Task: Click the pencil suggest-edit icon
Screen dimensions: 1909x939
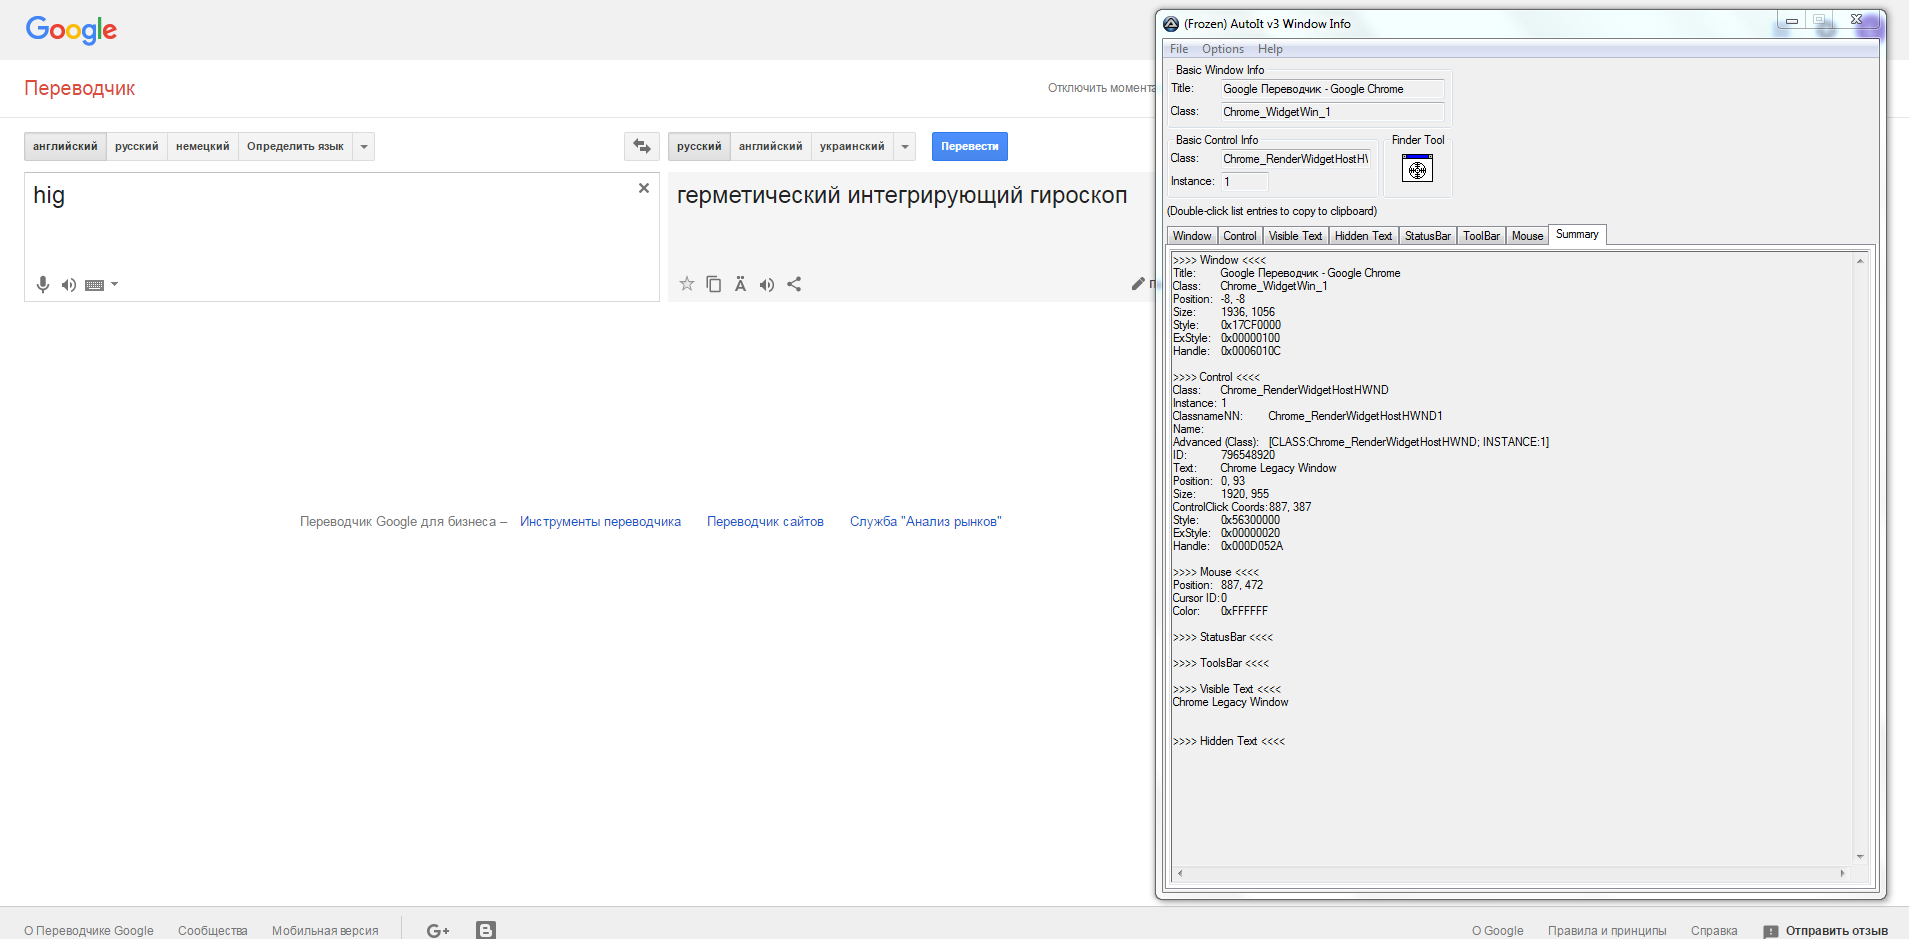Action: tap(1138, 284)
